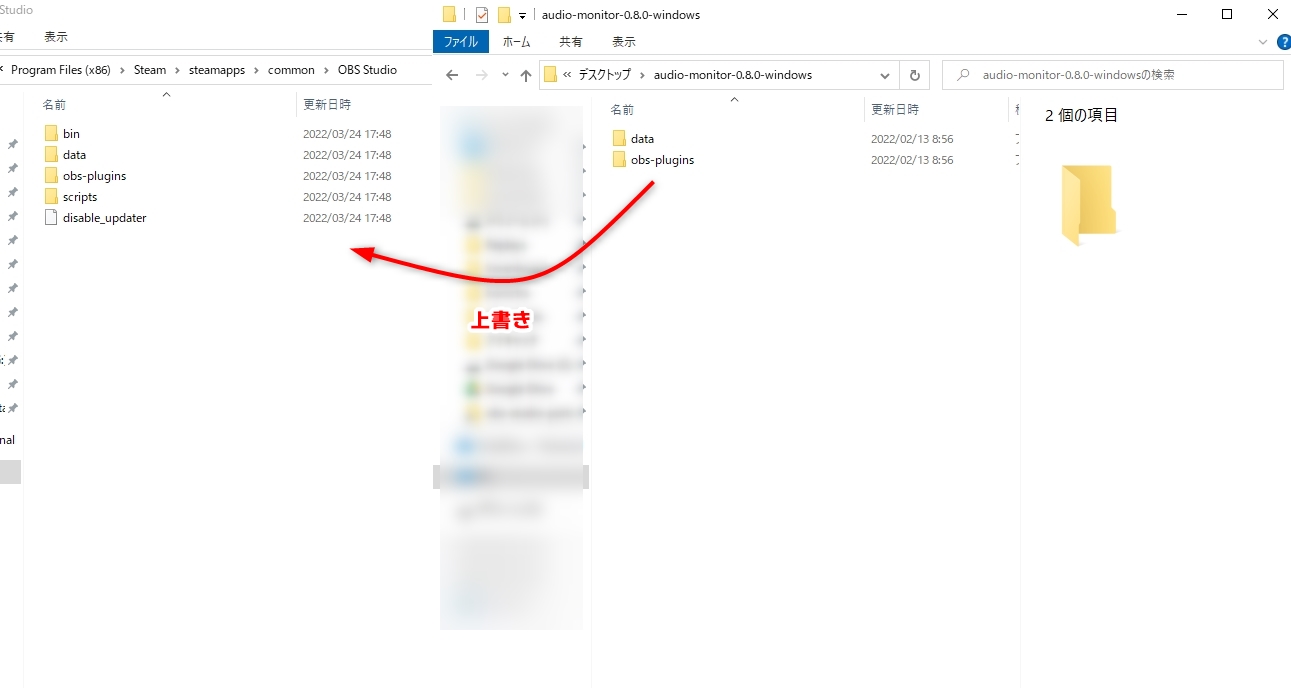Expand the recent locations dropdown arrow
Image resolution: width=1291 pixels, height=688 pixels.
505,76
